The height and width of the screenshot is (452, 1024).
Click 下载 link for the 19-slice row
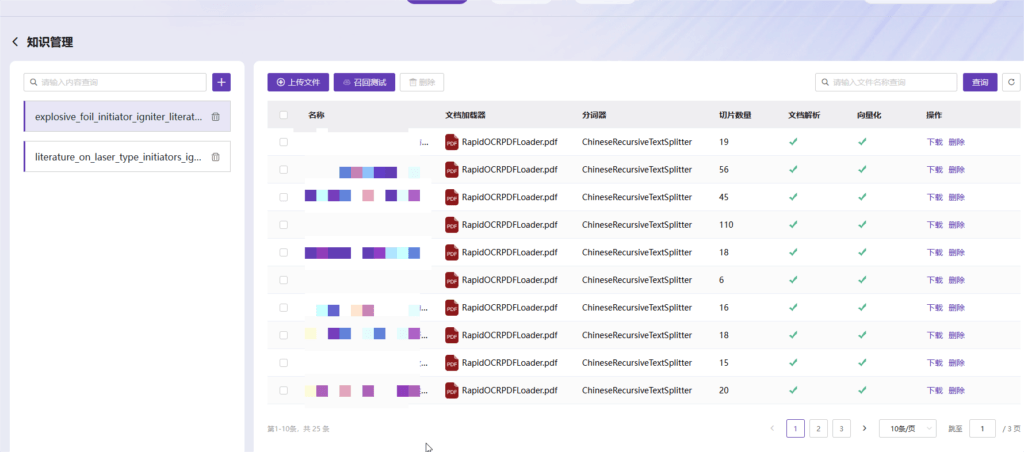[935, 142]
